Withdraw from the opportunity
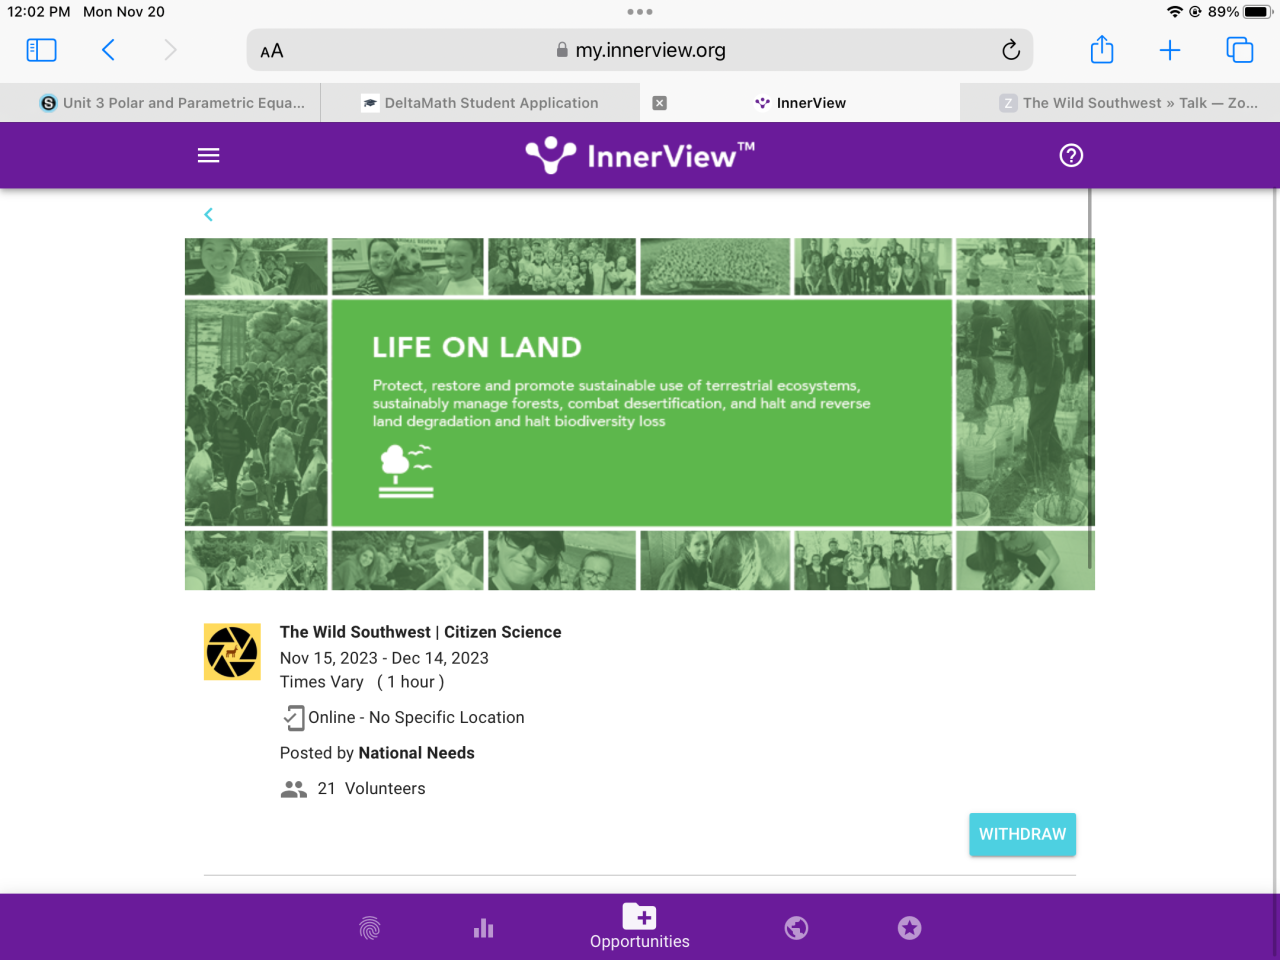The height and width of the screenshot is (960, 1280). coord(1022,834)
